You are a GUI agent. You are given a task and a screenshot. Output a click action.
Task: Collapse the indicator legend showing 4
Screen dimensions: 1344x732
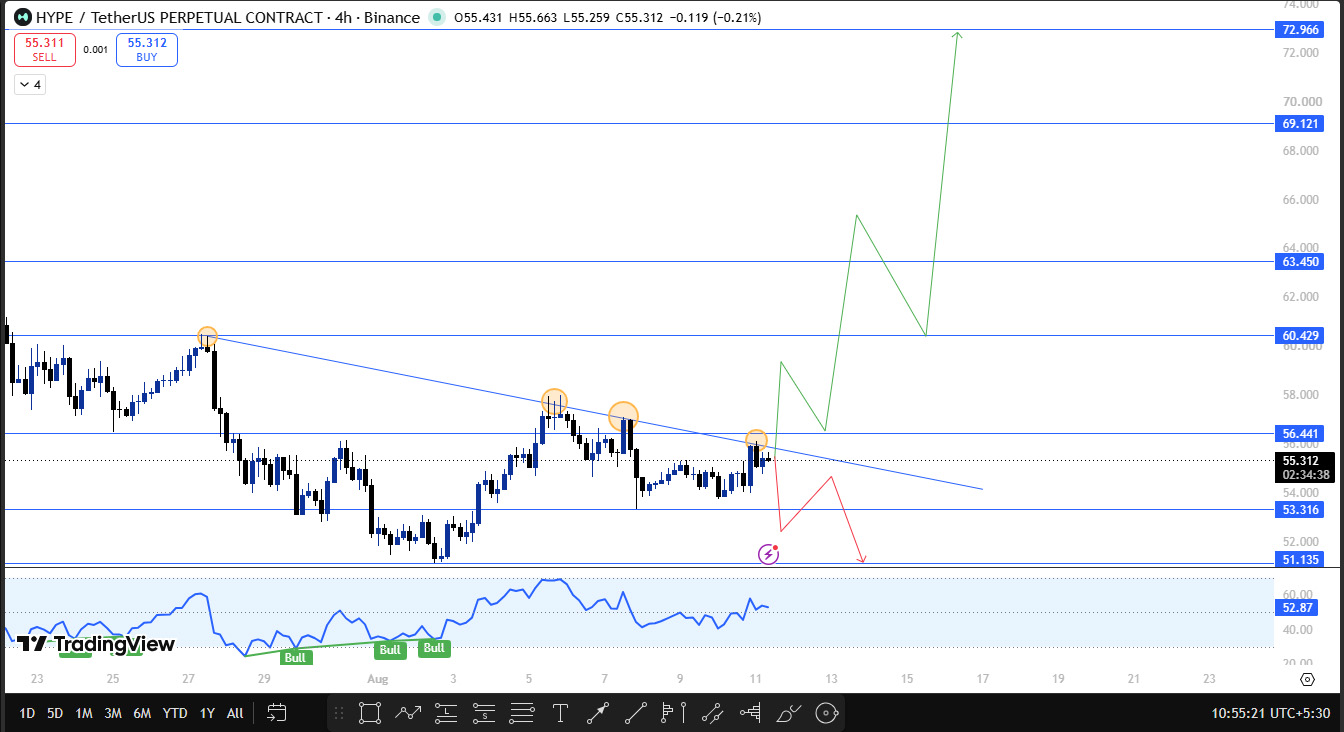tap(29, 85)
